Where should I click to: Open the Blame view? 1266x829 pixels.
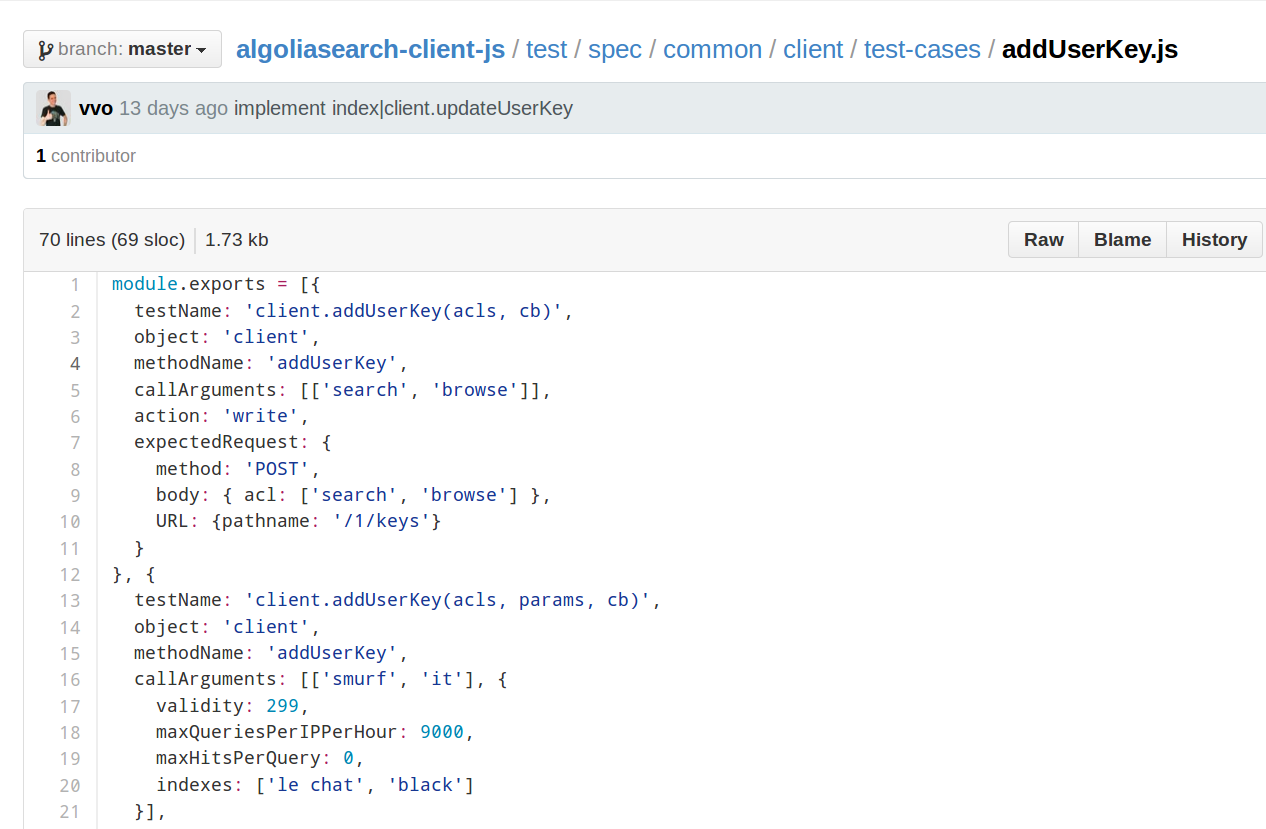point(1122,240)
